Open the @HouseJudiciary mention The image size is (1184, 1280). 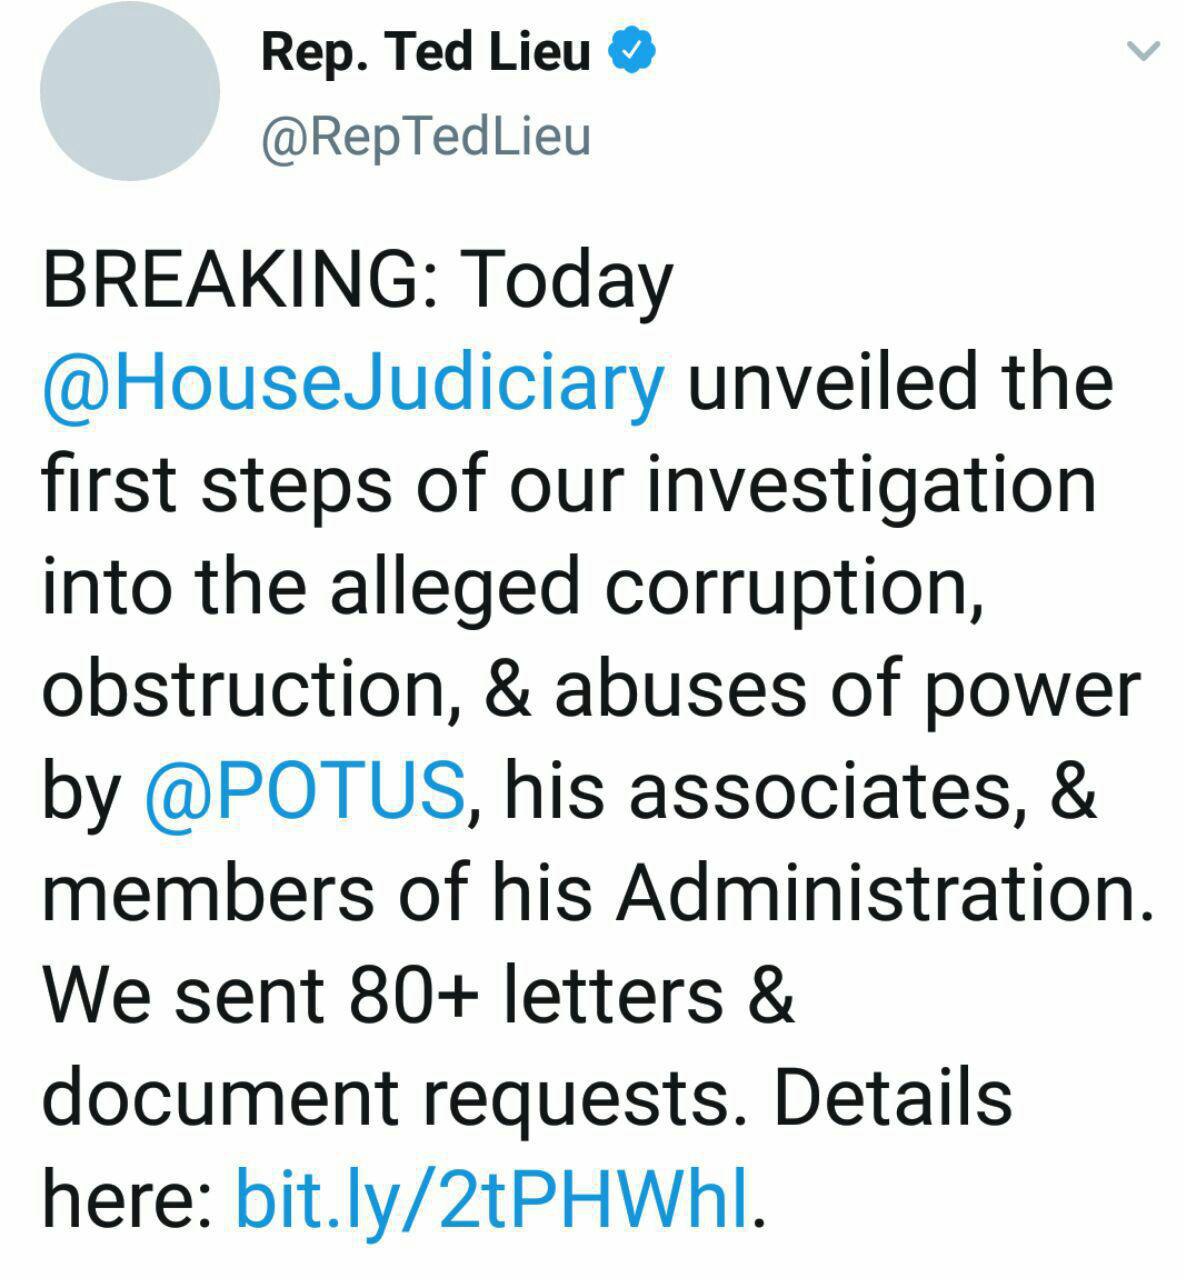point(353,385)
